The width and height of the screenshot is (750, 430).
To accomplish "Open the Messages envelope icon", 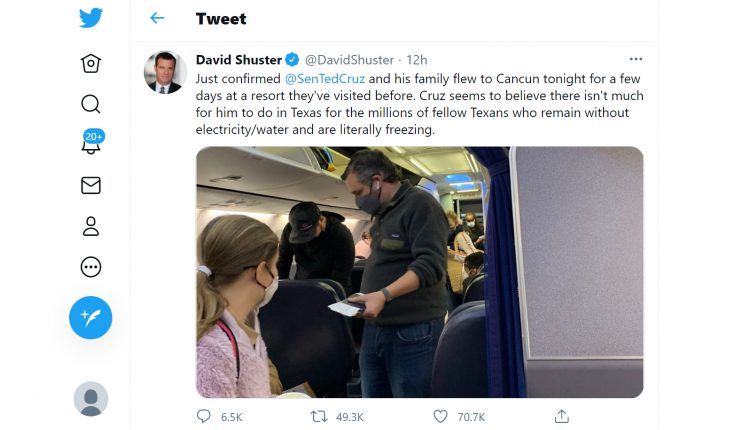I will 91,185.
